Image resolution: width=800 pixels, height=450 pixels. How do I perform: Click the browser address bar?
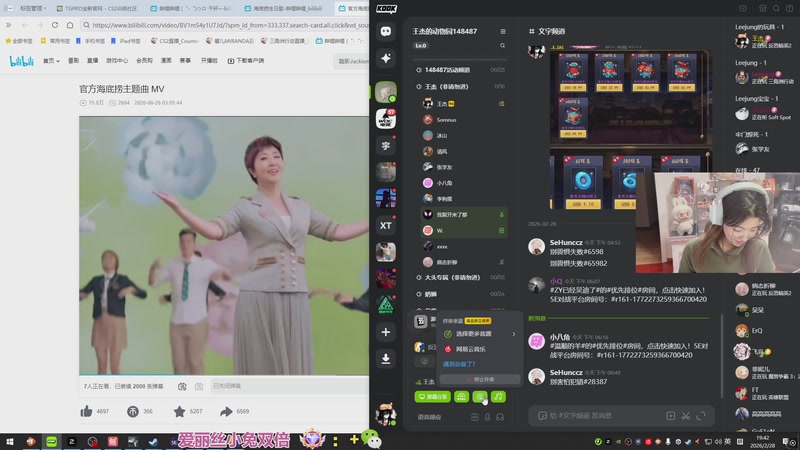pos(227,24)
